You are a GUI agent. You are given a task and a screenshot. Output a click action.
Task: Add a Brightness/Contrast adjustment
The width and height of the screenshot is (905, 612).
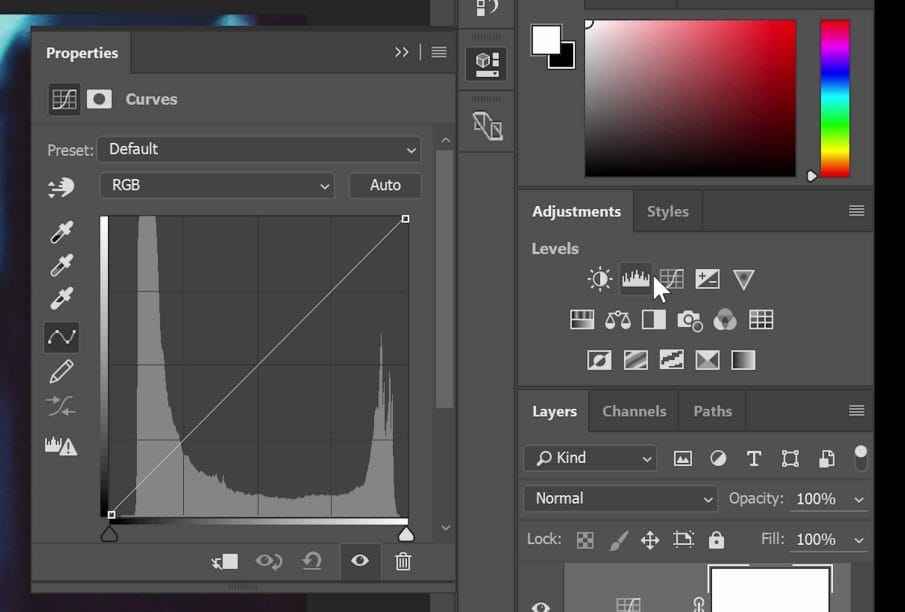coord(599,279)
